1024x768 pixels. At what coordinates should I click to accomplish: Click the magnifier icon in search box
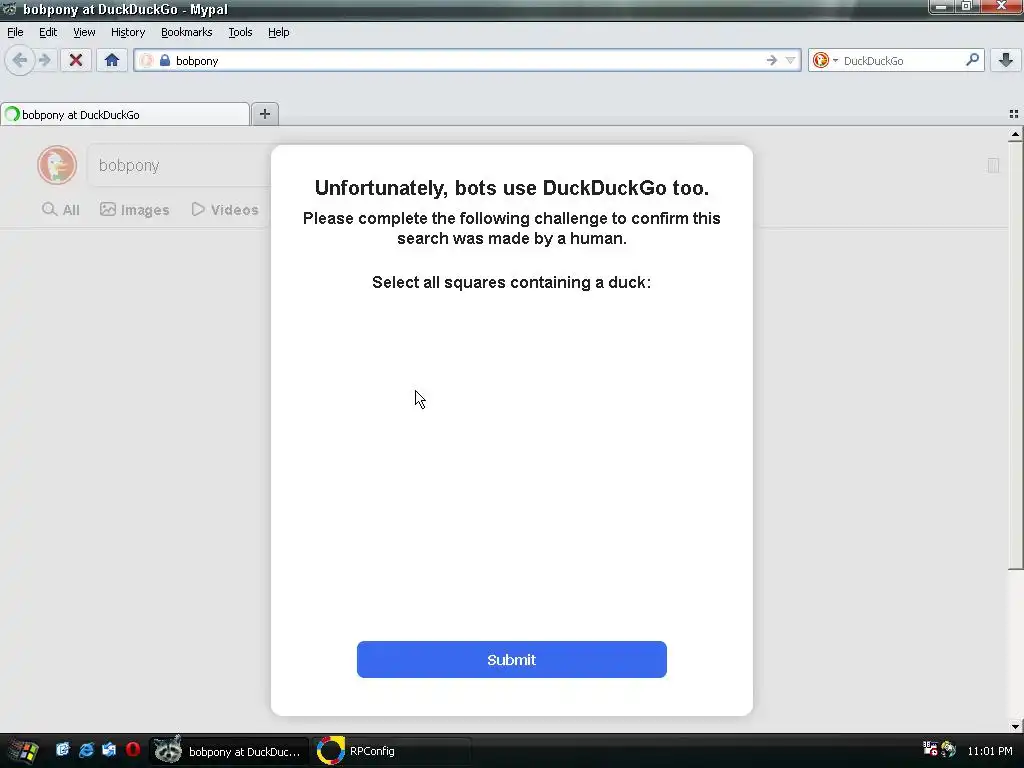pos(972,60)
